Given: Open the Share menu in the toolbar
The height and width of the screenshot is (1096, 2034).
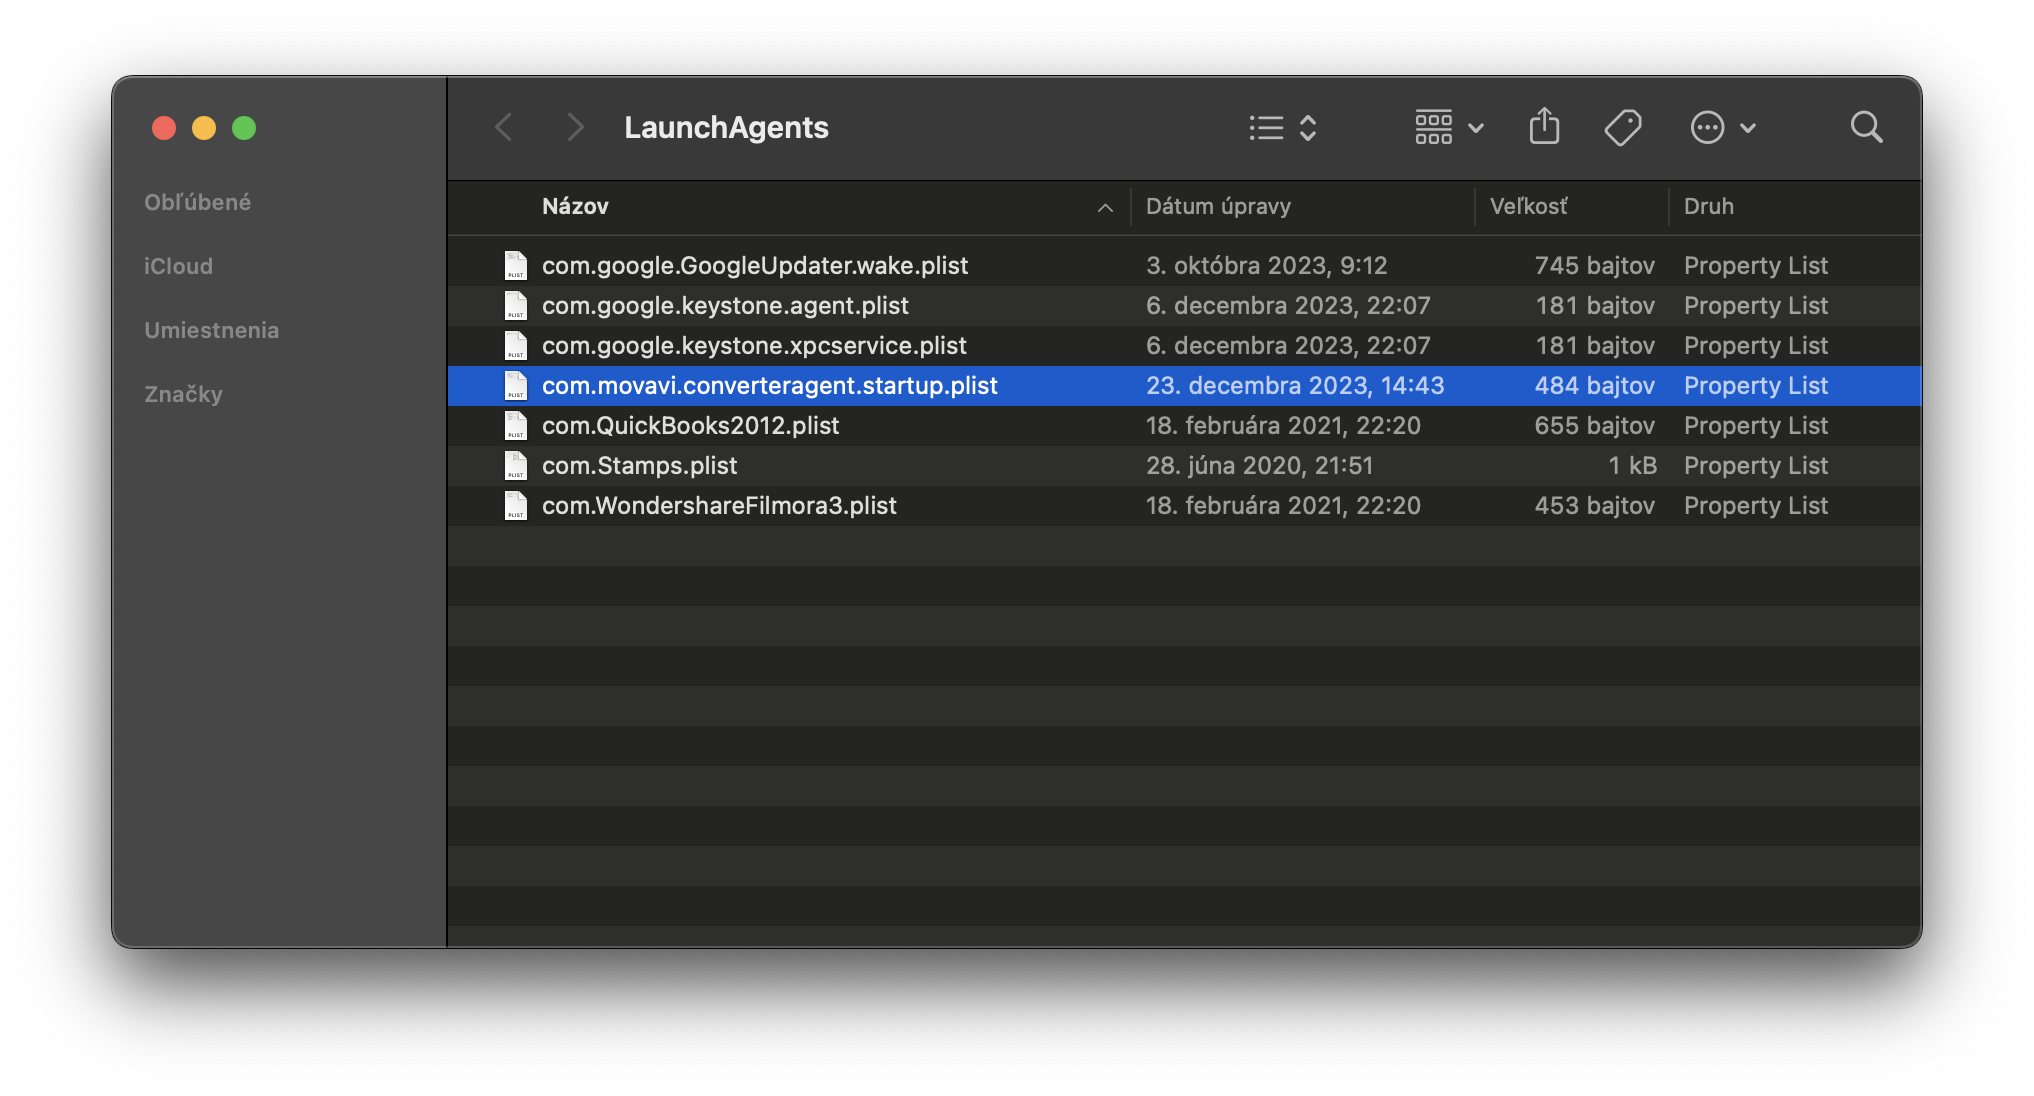Looking at the screenshot, I should (1544, 127).
